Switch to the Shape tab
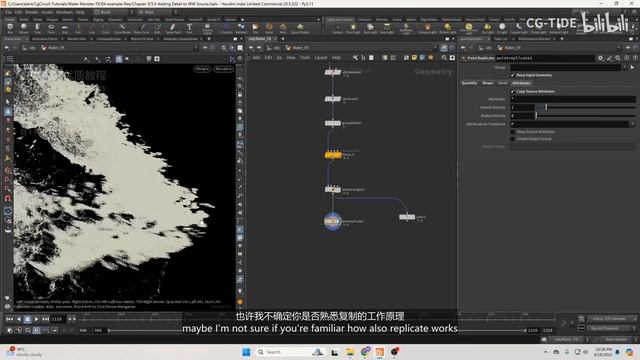 click(x=488, y=83)
